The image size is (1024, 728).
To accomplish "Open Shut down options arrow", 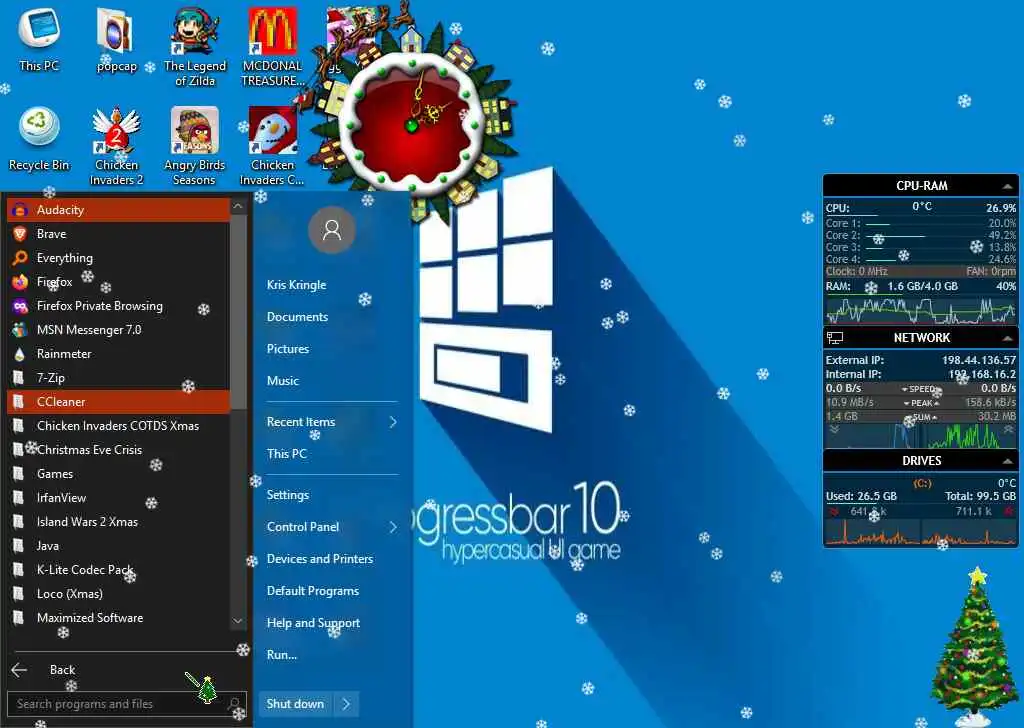I will coord(346,704).
